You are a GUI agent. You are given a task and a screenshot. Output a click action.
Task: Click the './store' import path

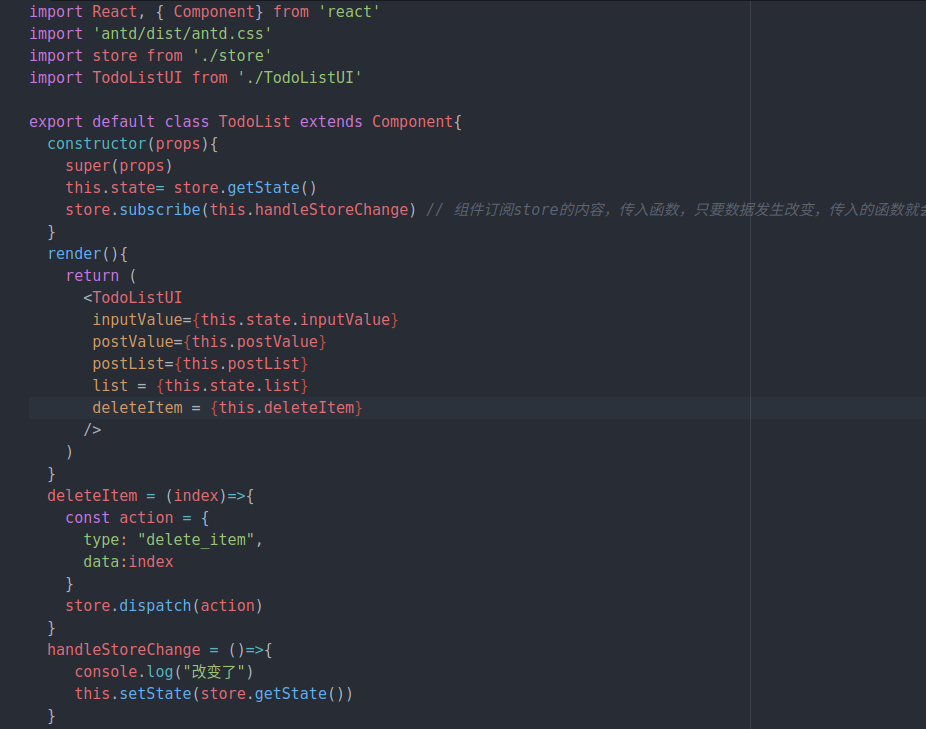pos(232,56)
